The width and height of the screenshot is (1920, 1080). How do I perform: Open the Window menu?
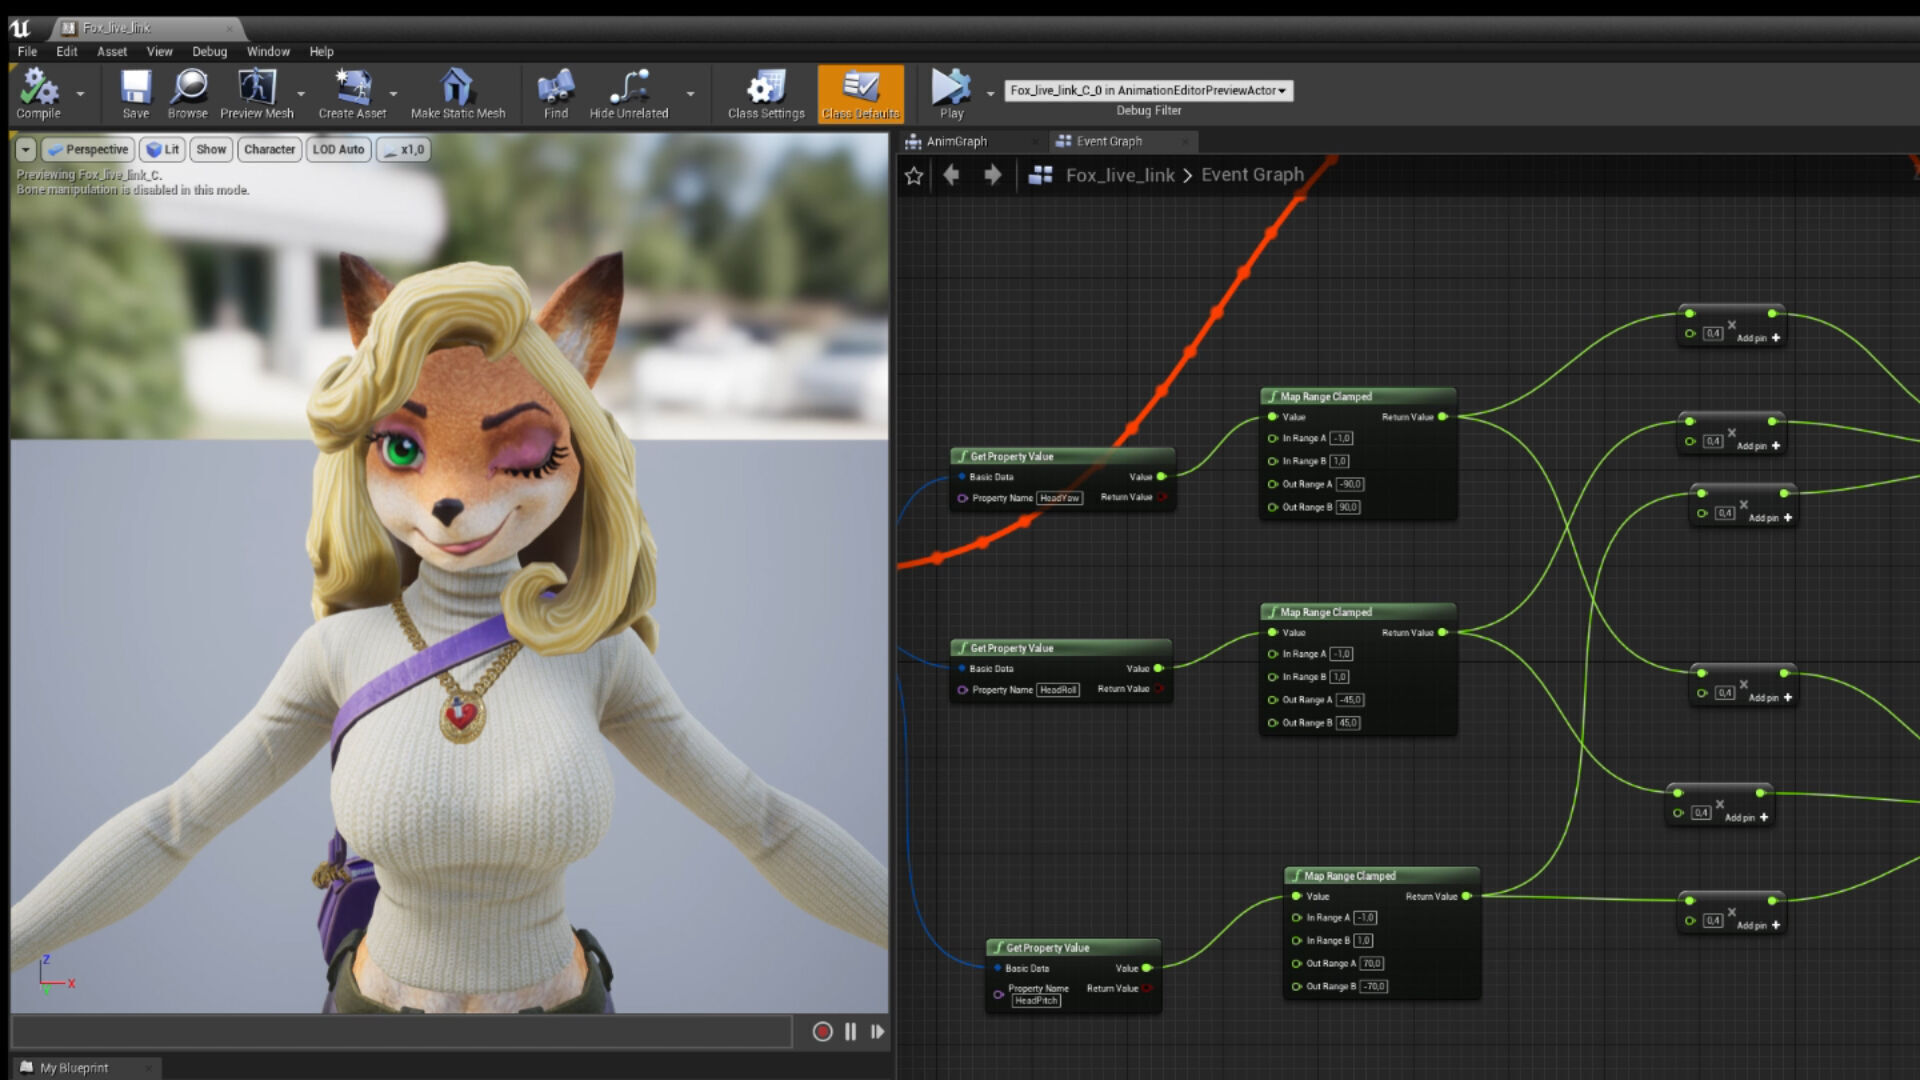pyautogui.click(x=268, y=51)
